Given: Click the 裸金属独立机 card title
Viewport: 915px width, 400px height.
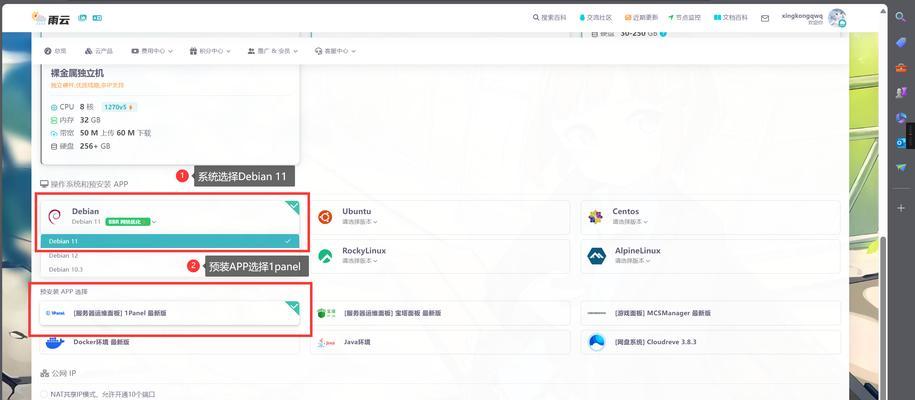Looking at the screenshot, I should 78,73.
